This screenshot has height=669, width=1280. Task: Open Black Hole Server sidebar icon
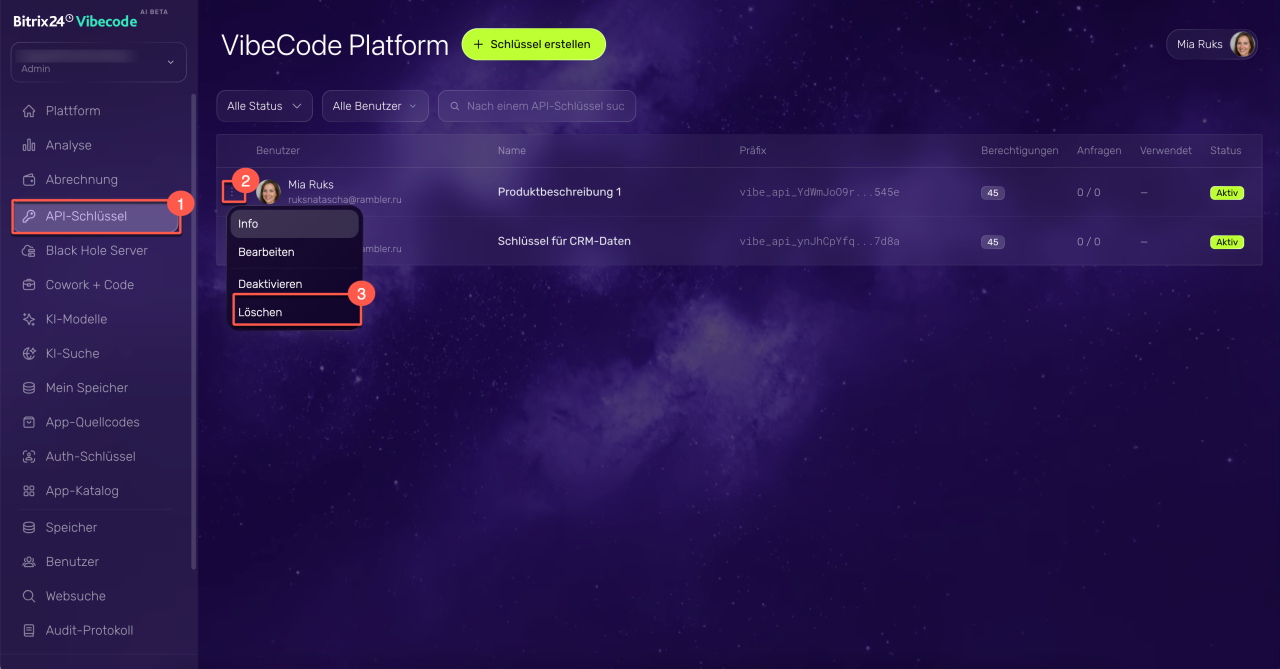[x=29, y=250]
